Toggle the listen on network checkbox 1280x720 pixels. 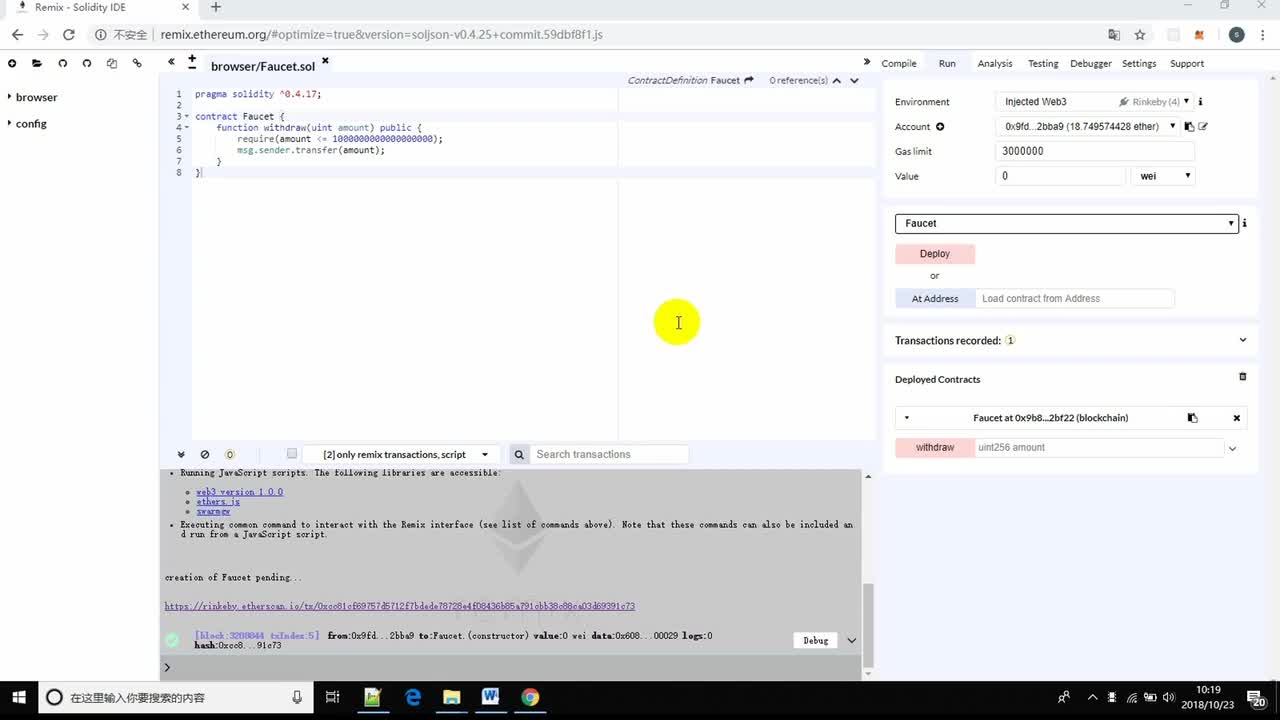292,453
